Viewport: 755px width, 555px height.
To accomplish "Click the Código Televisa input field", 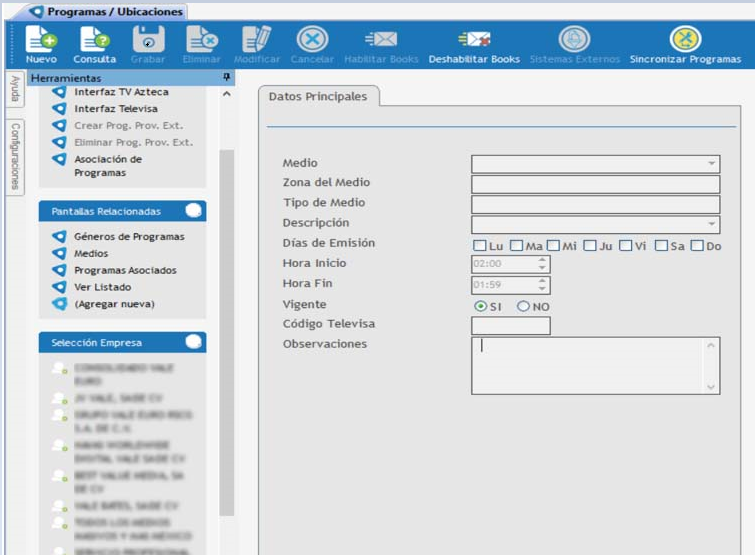I will 511,326.
